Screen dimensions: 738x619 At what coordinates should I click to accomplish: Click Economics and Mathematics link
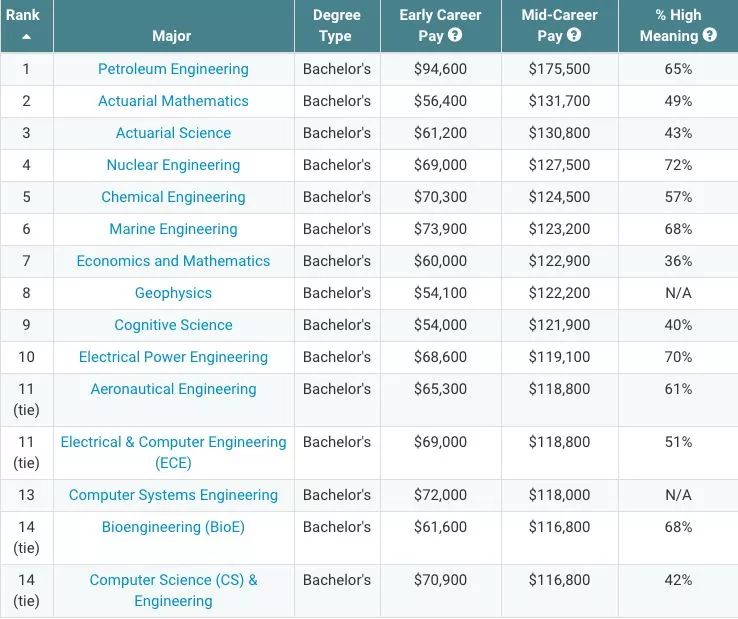pos(173,261)
